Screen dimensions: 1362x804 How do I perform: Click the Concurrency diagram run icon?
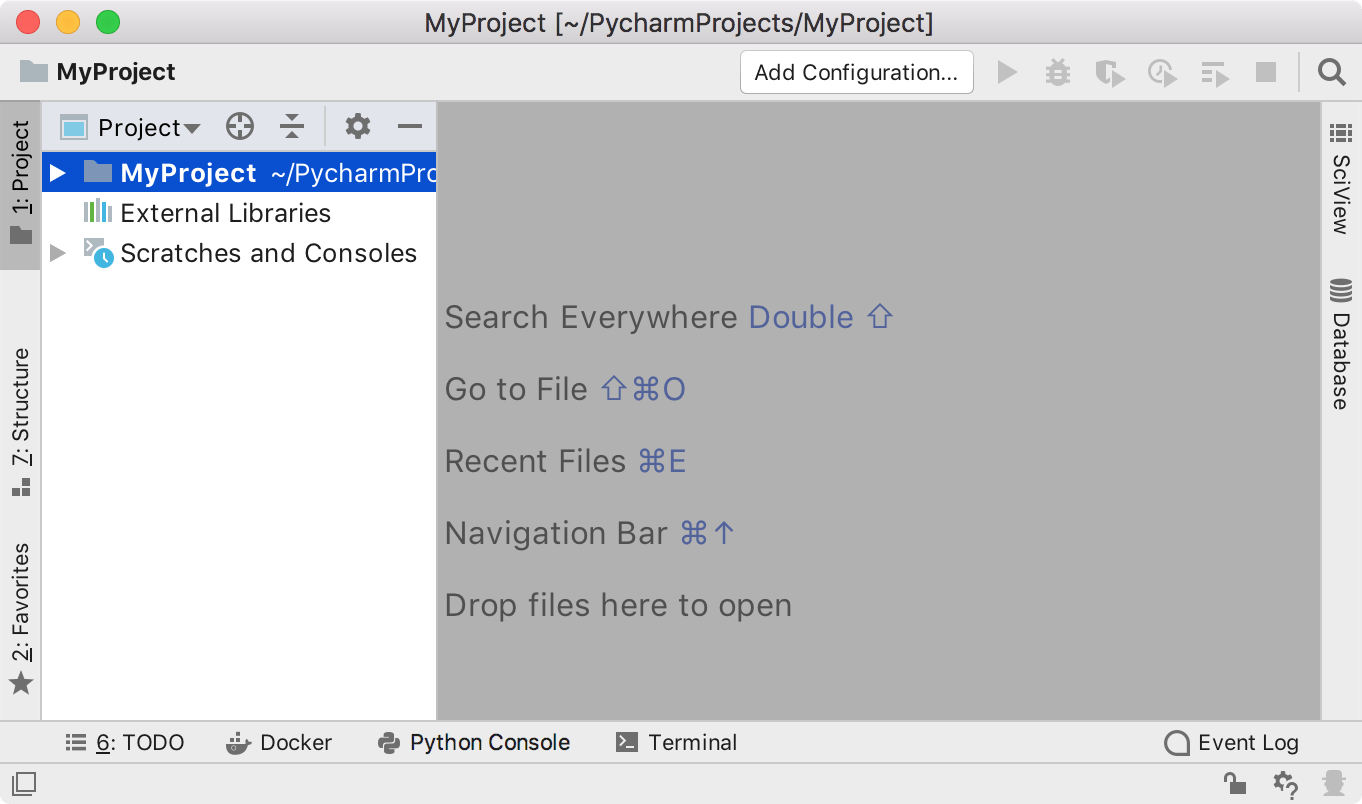tap(1215, 73)
